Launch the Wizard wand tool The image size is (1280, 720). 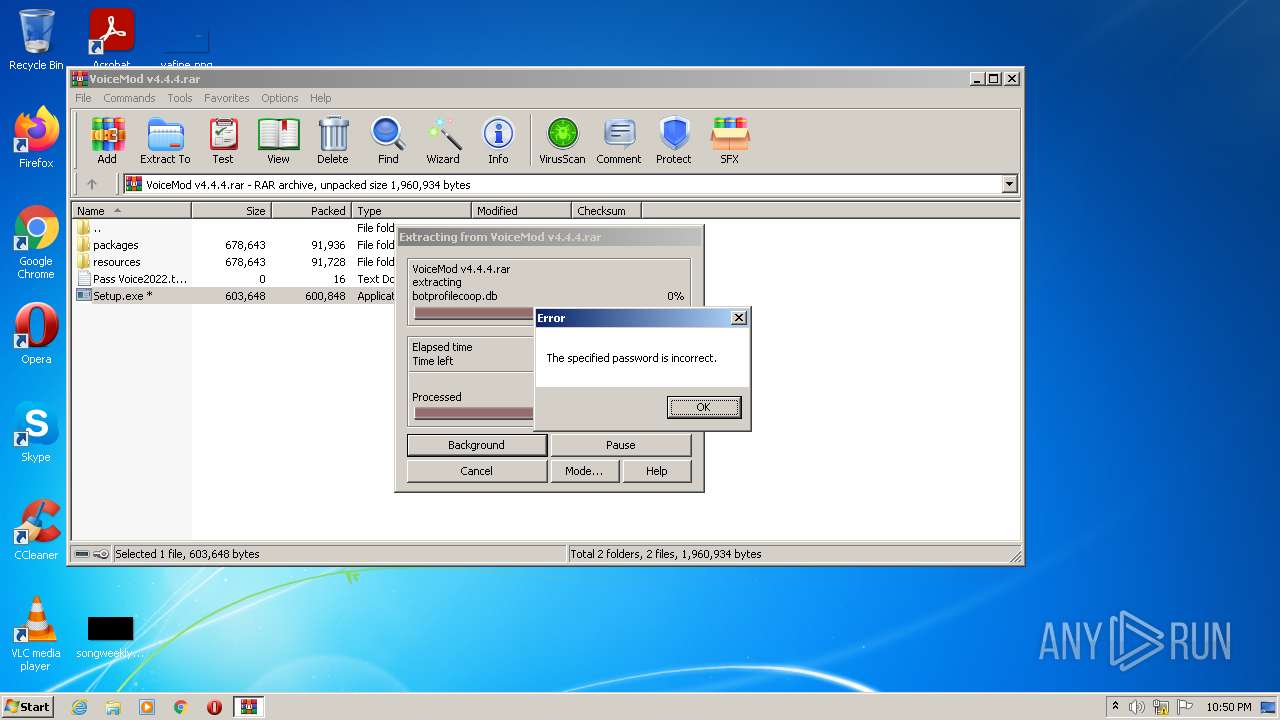pyautogui.click(x=443, y=140)
